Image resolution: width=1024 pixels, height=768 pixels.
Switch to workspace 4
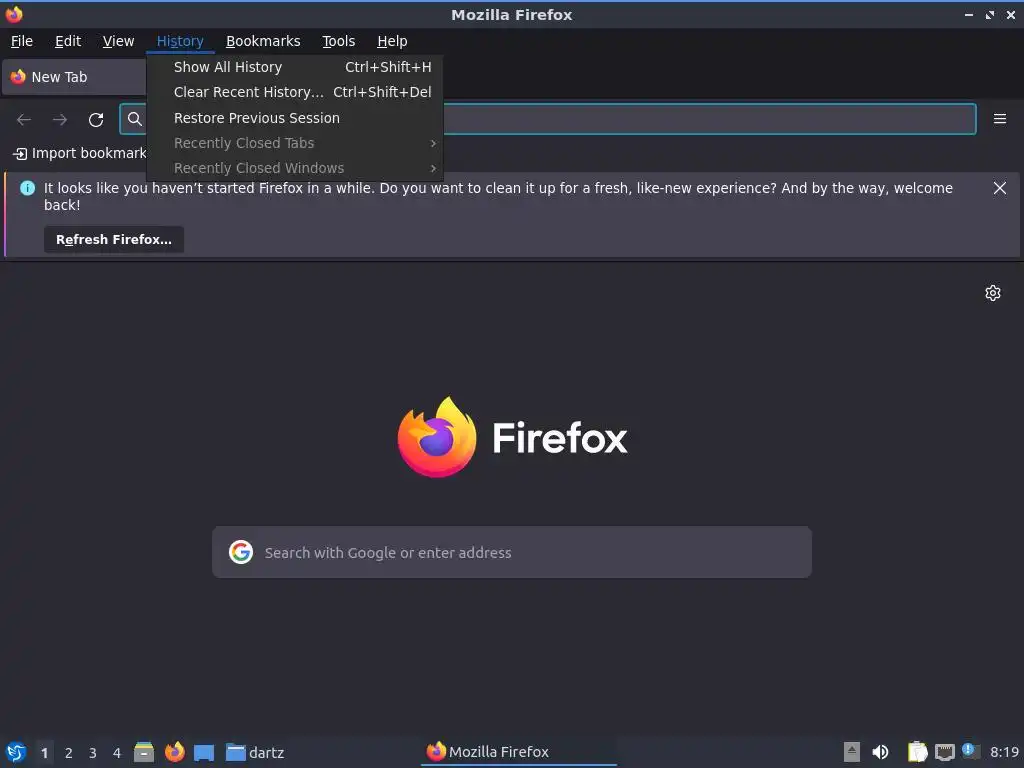coord(117,753)
